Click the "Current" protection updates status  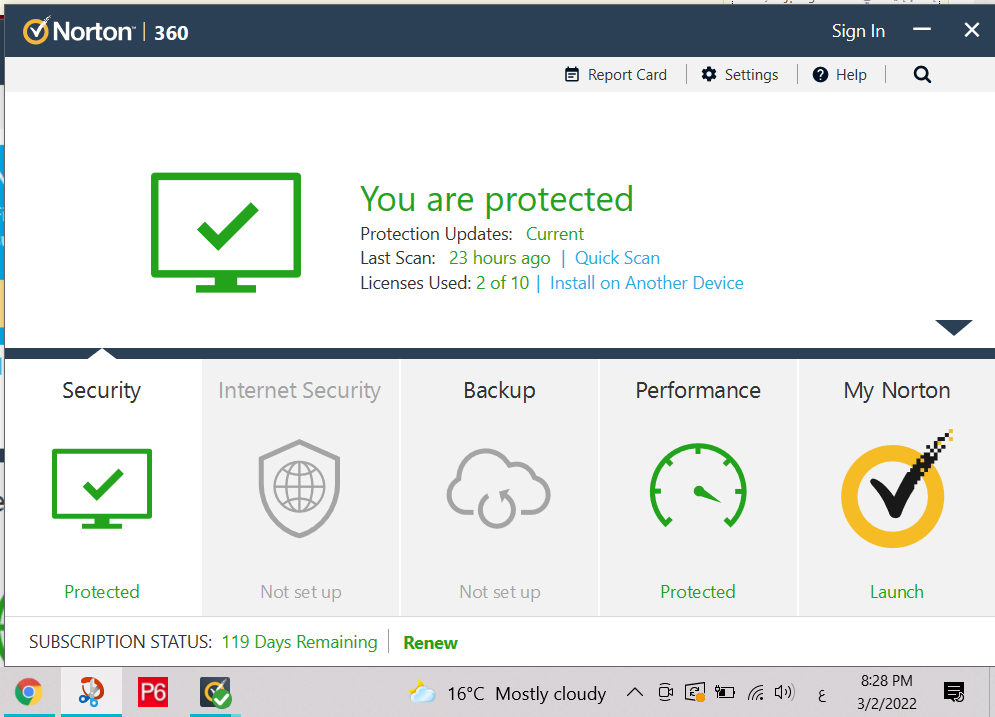555,234
